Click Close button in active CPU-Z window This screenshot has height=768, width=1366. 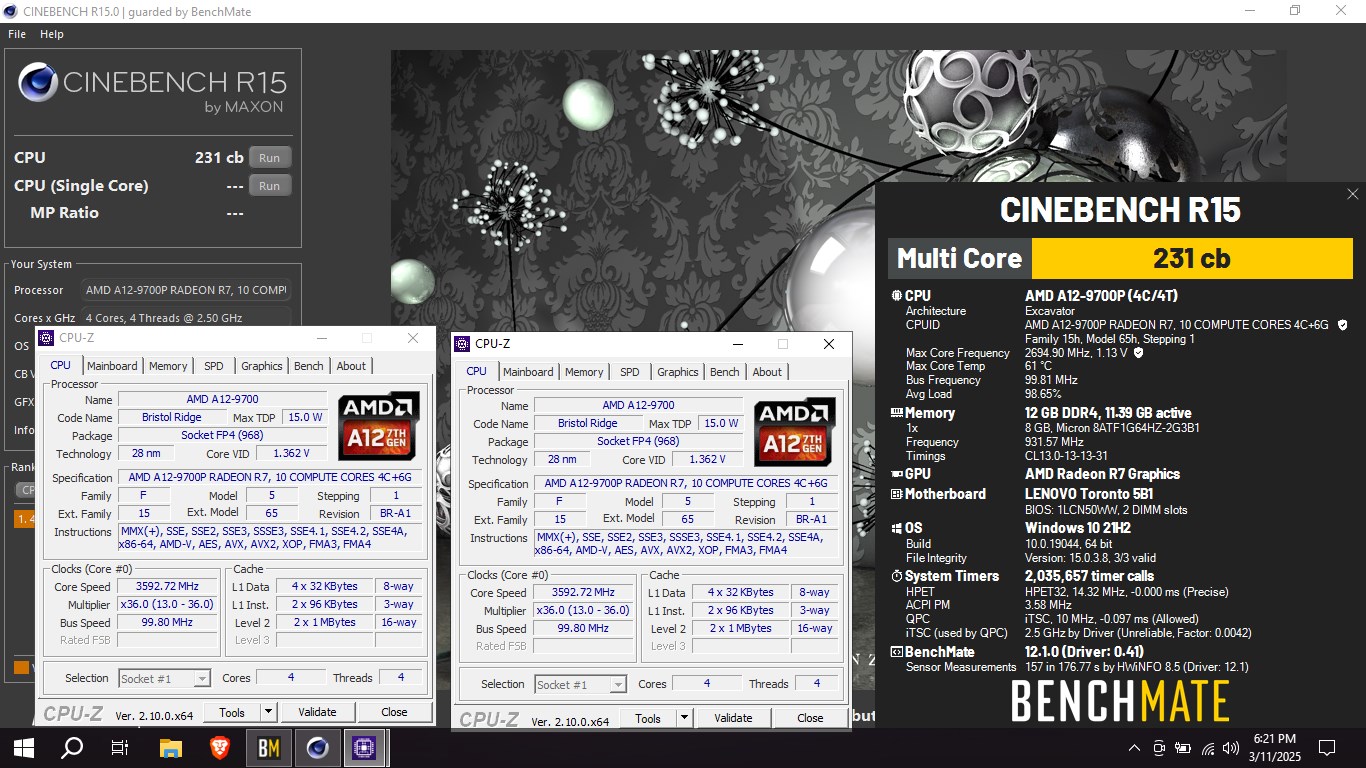pyautogui.click(x=810, y=718)
